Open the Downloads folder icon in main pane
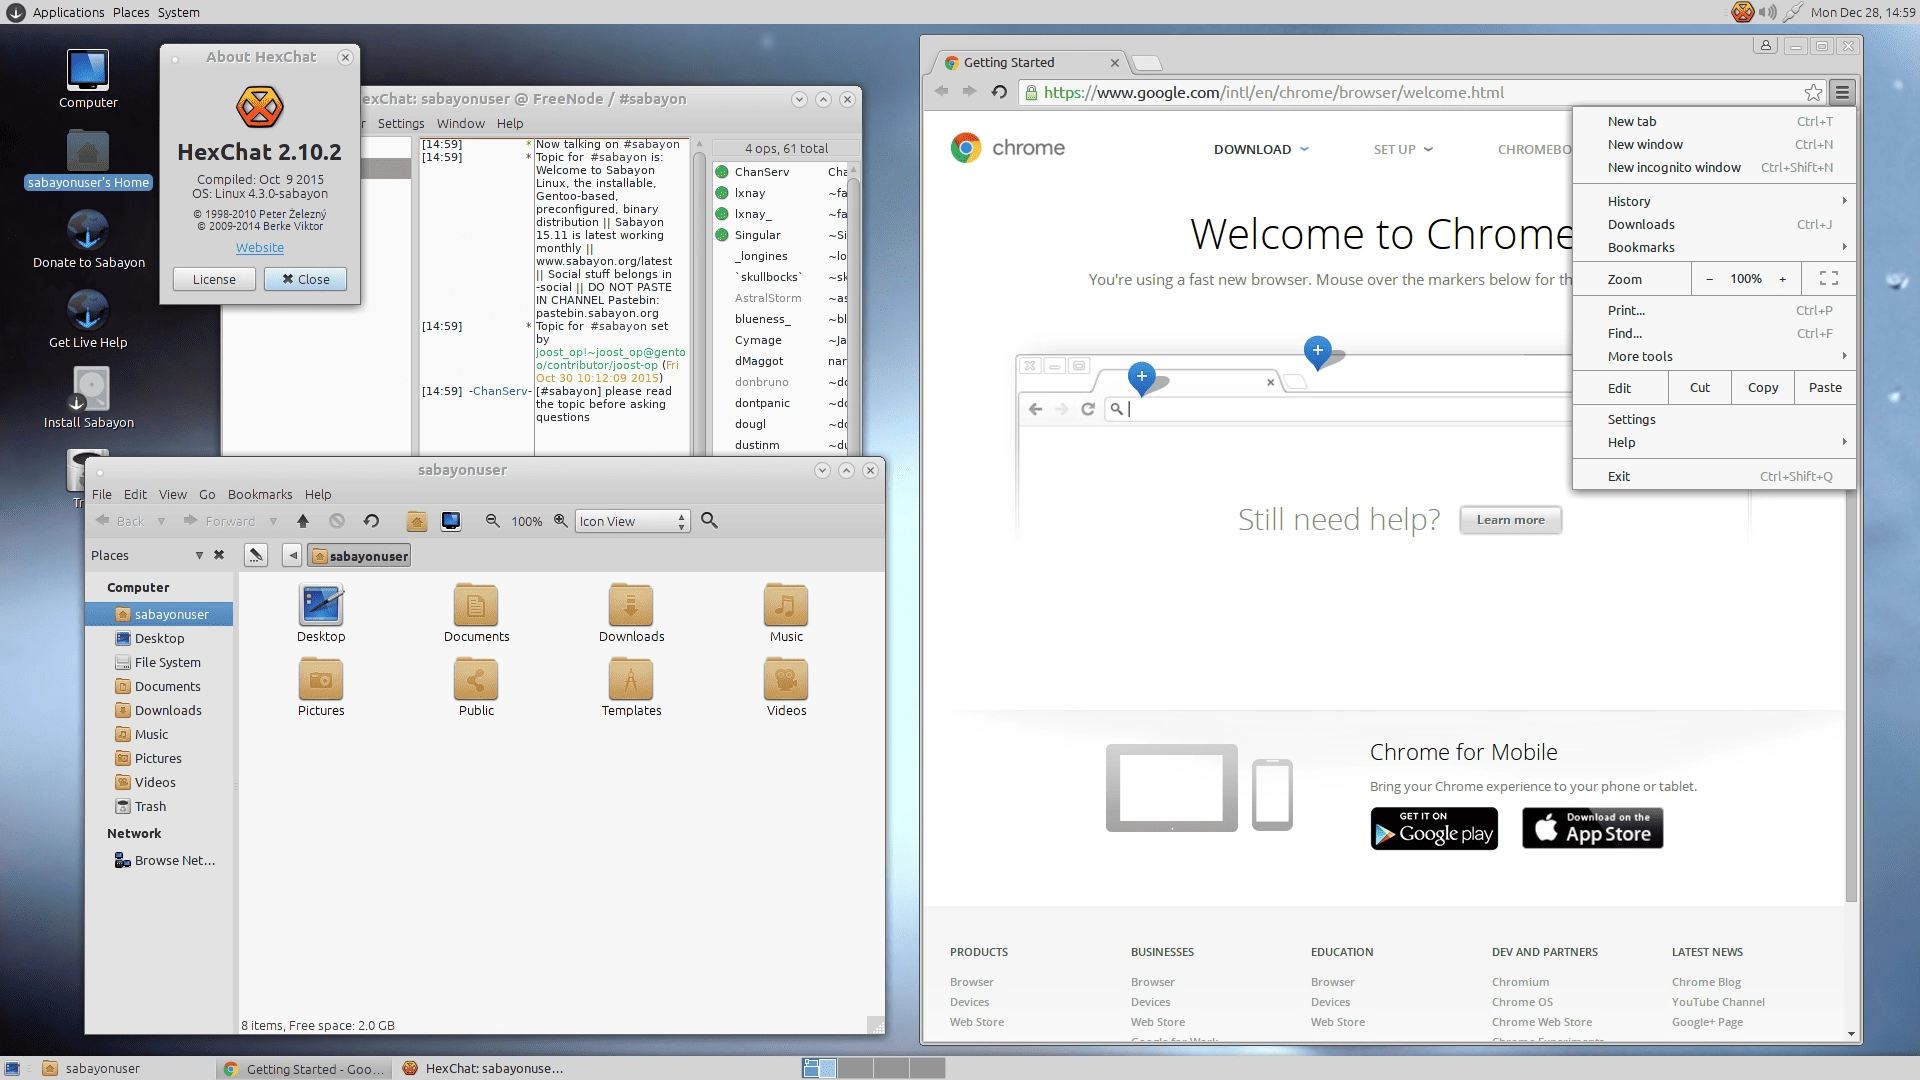The height and width of the screenshot is (1080, 1920). [x=631, y=613]
